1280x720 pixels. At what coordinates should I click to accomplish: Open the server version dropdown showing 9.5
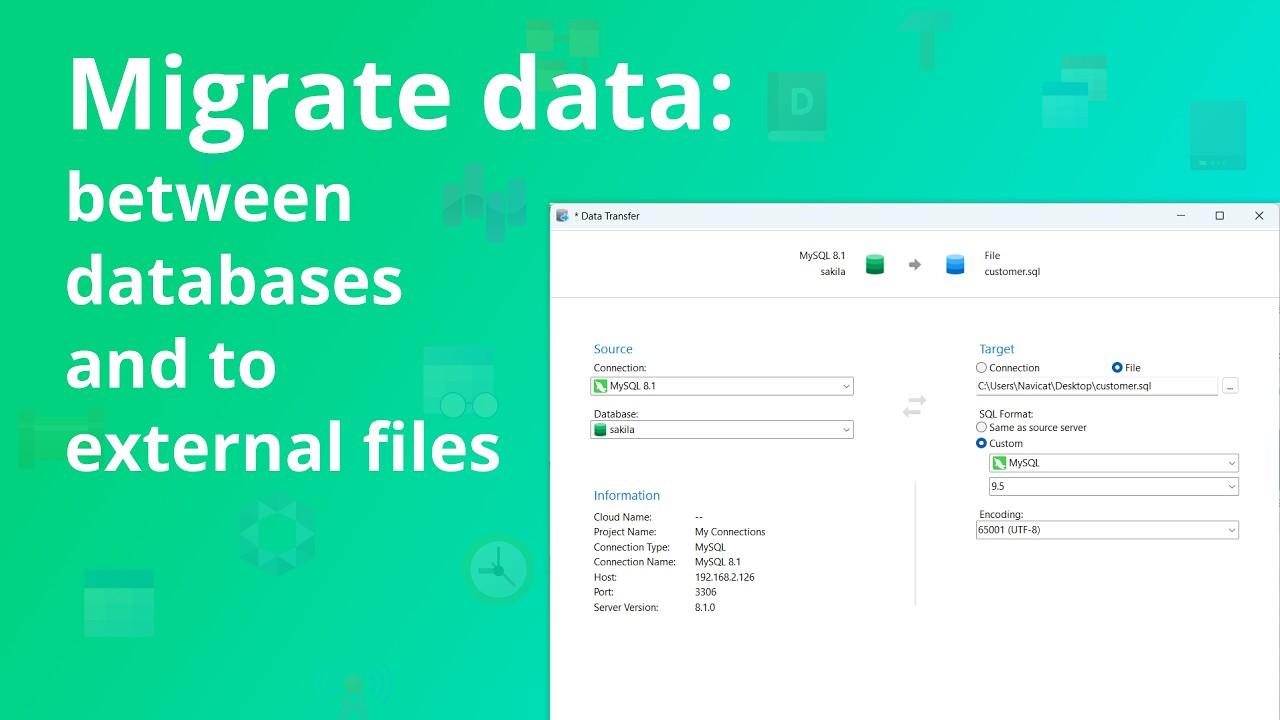[x=1114, y=486]
